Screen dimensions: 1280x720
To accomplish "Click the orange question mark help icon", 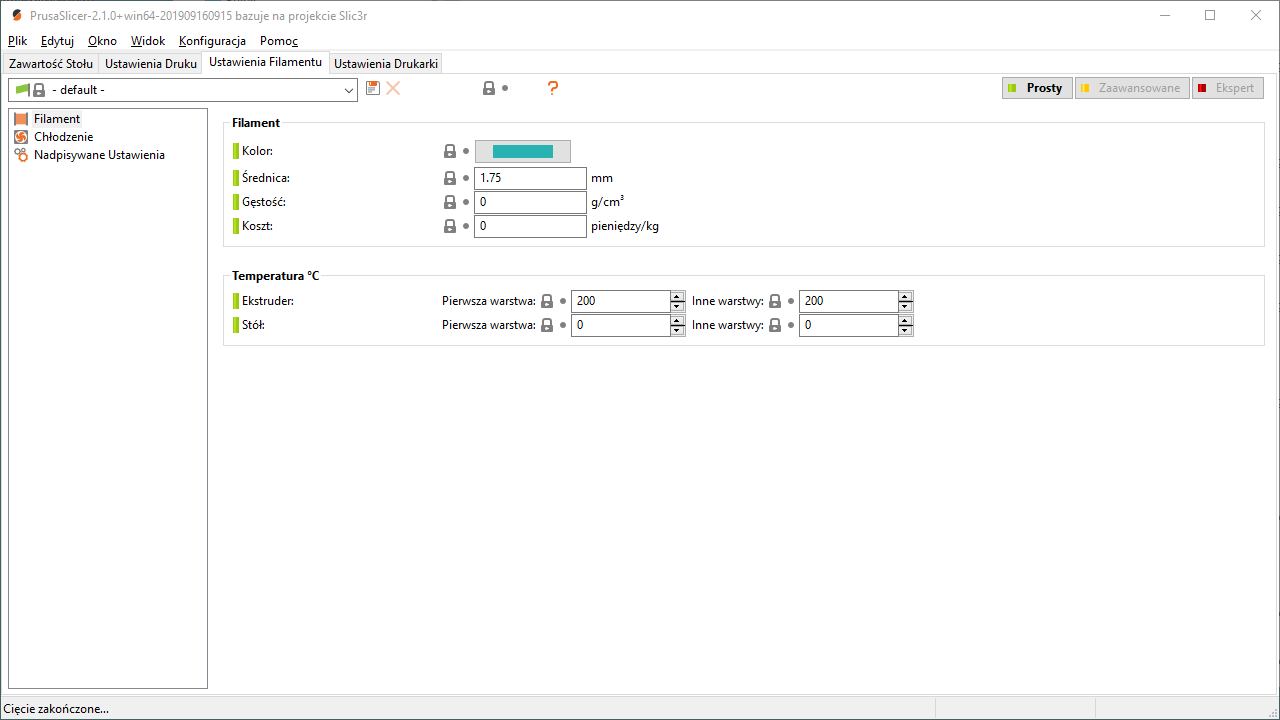I will pos(552,88).
